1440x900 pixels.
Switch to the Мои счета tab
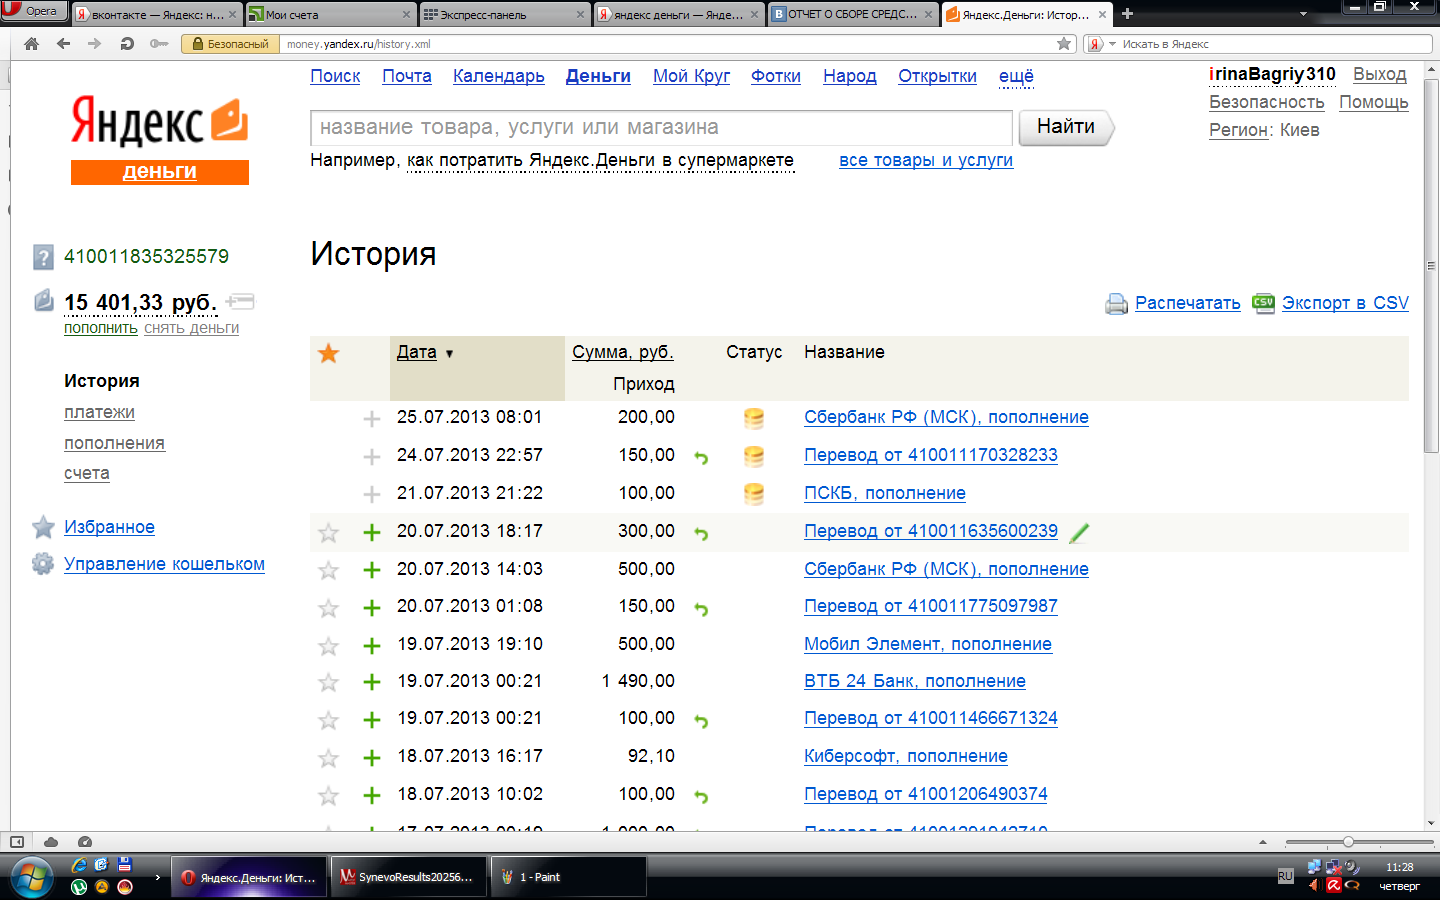coord(330,15)
